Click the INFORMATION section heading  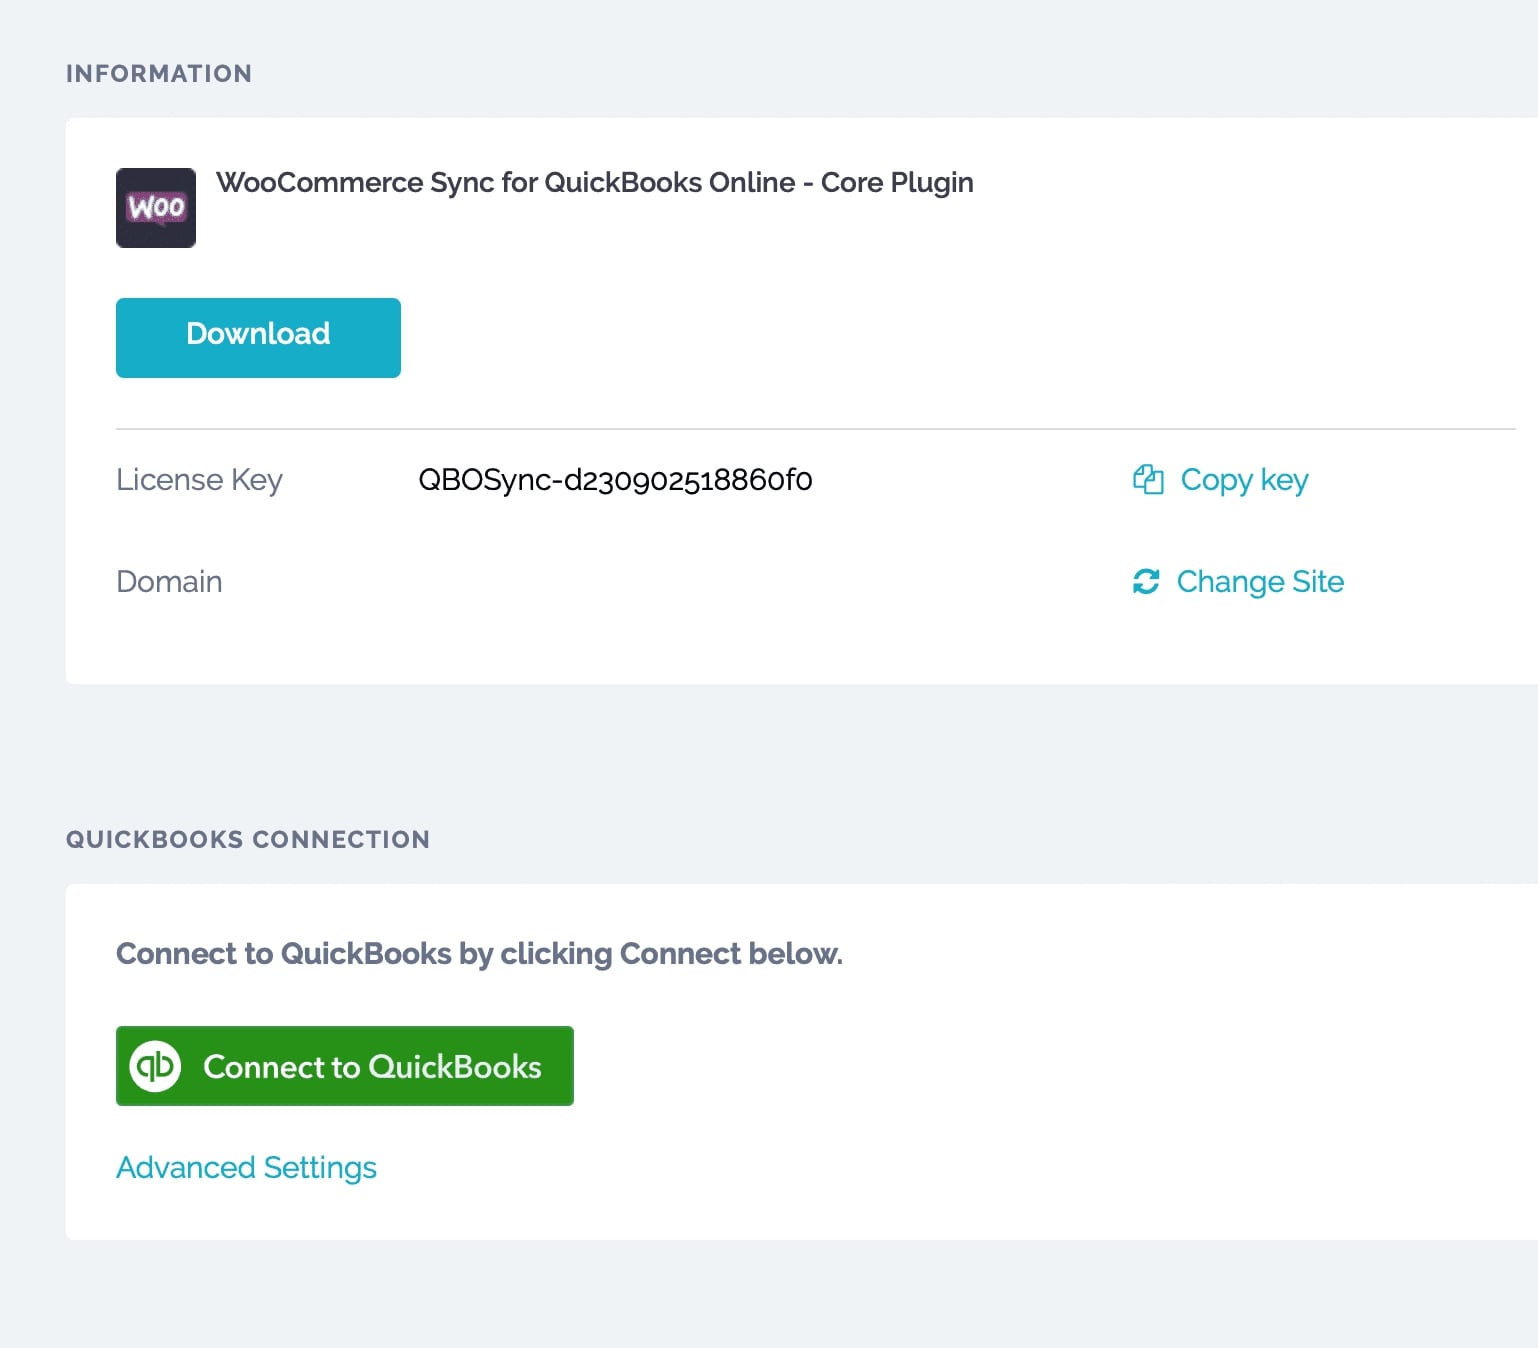pos(158,73)
